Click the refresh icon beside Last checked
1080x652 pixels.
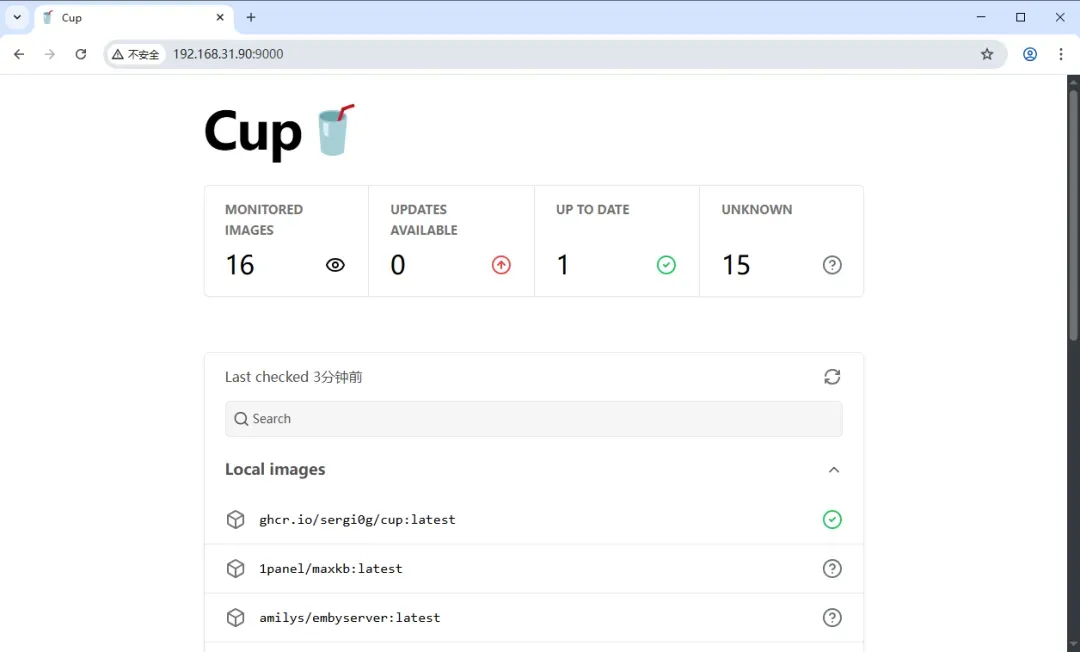coord(832,377)
